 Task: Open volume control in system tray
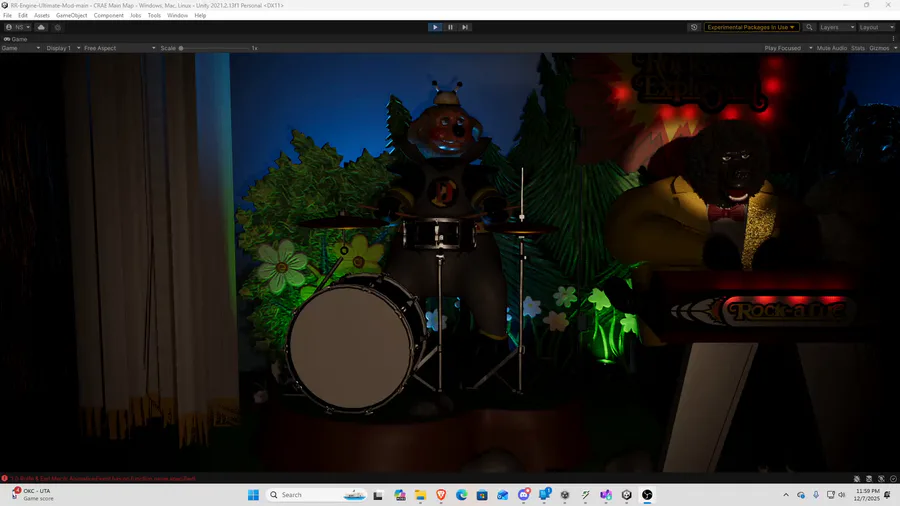(842, 495)
